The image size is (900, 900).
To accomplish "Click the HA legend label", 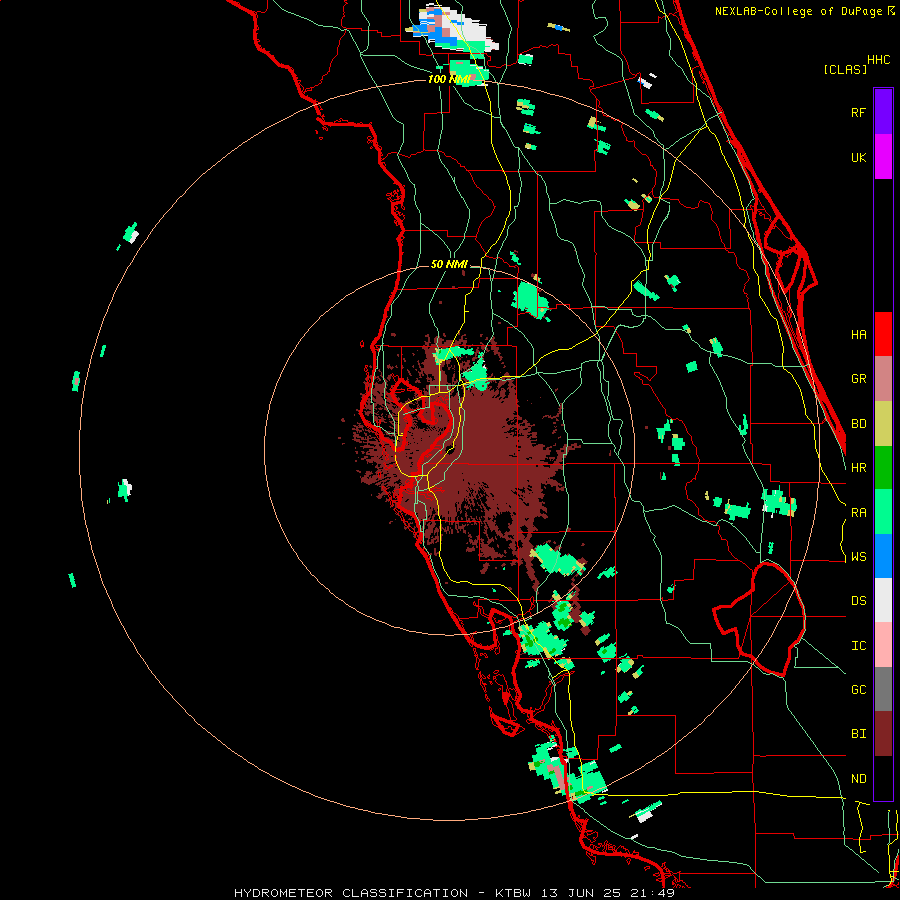I will [858, 335].
